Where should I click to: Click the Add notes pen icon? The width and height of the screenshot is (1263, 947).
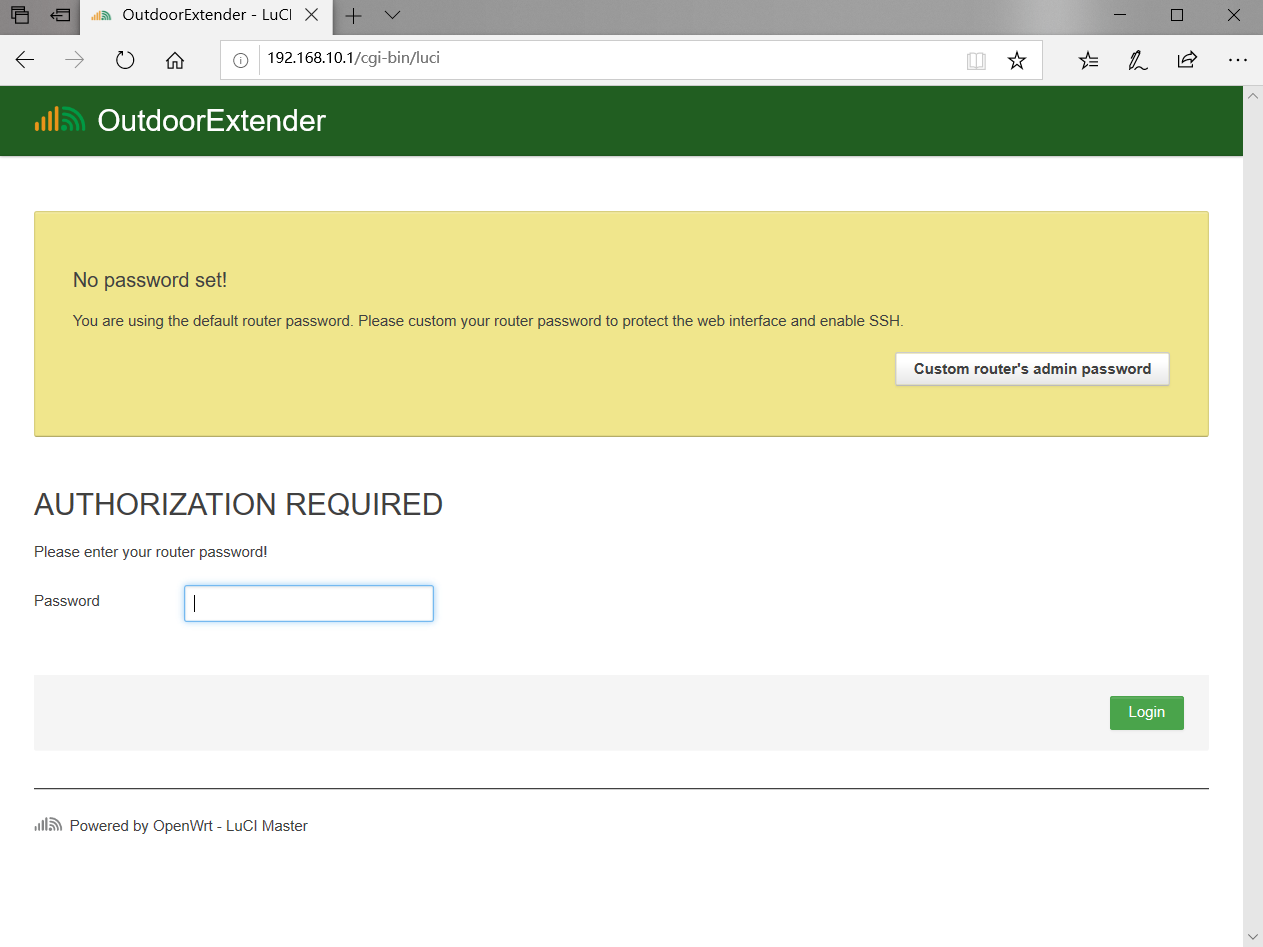(1138, 61)
